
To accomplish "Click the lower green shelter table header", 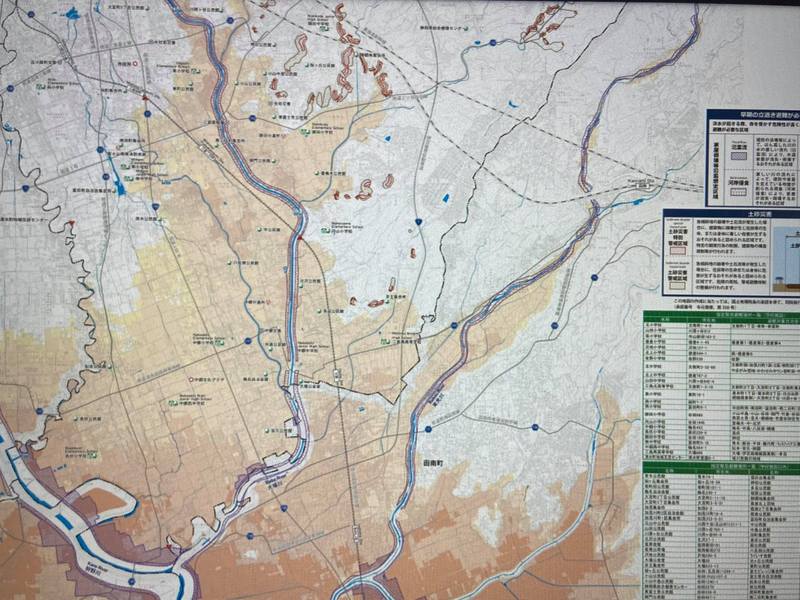I will (720, 467).
